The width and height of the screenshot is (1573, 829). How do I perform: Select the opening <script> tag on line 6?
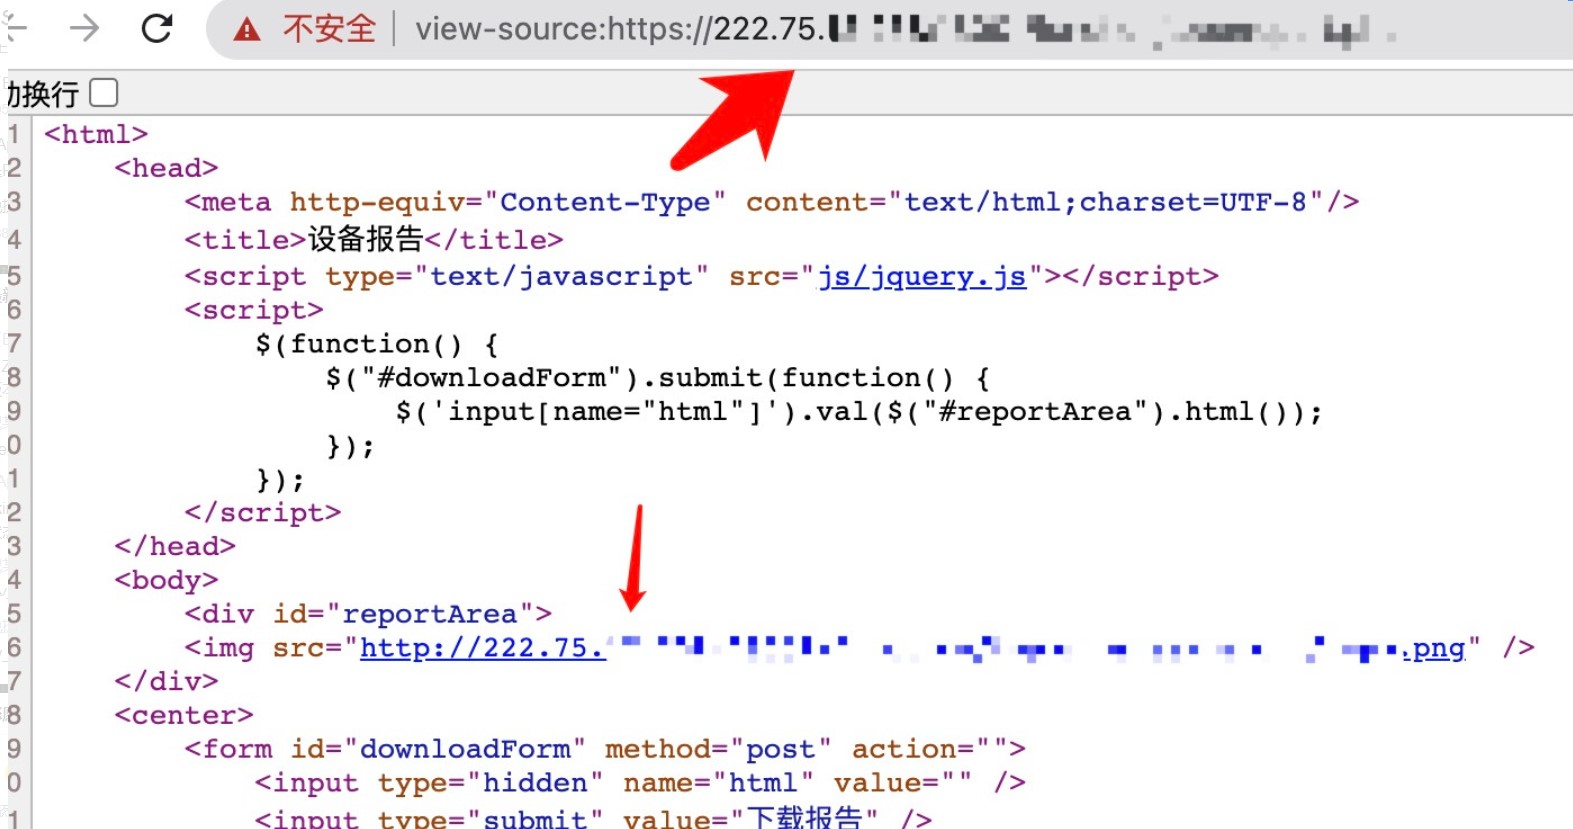tap(254, 310)
